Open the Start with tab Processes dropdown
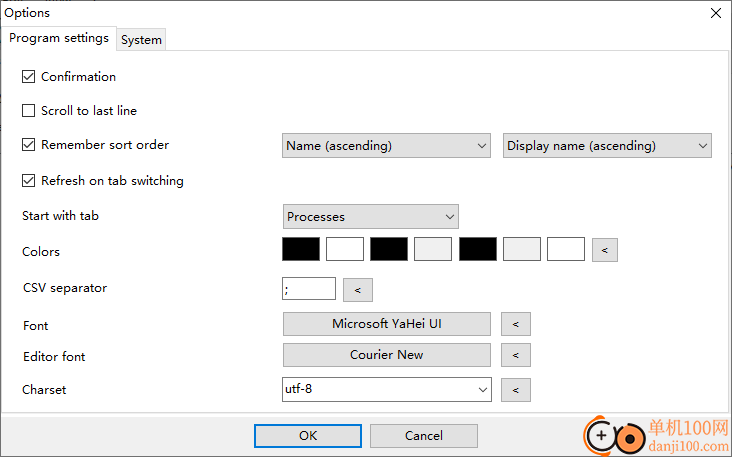The width and height of the screenshot is (732, 457). 370,217
